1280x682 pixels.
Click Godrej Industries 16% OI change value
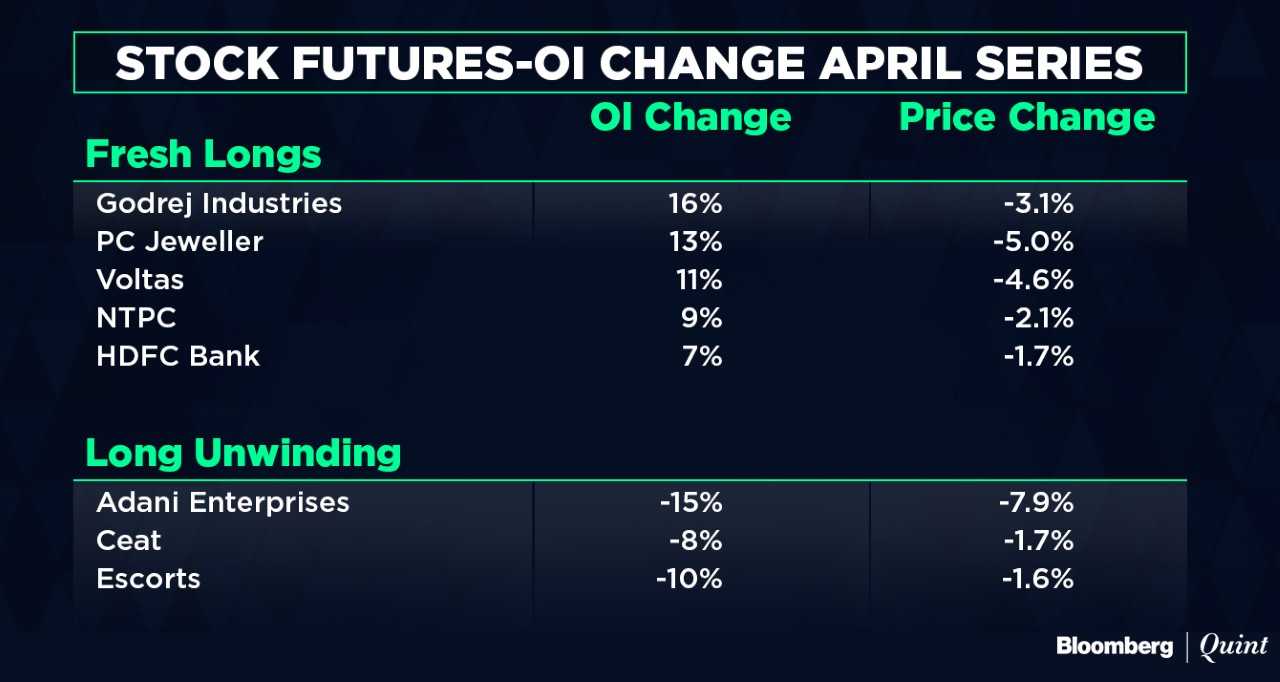point(695,204)
